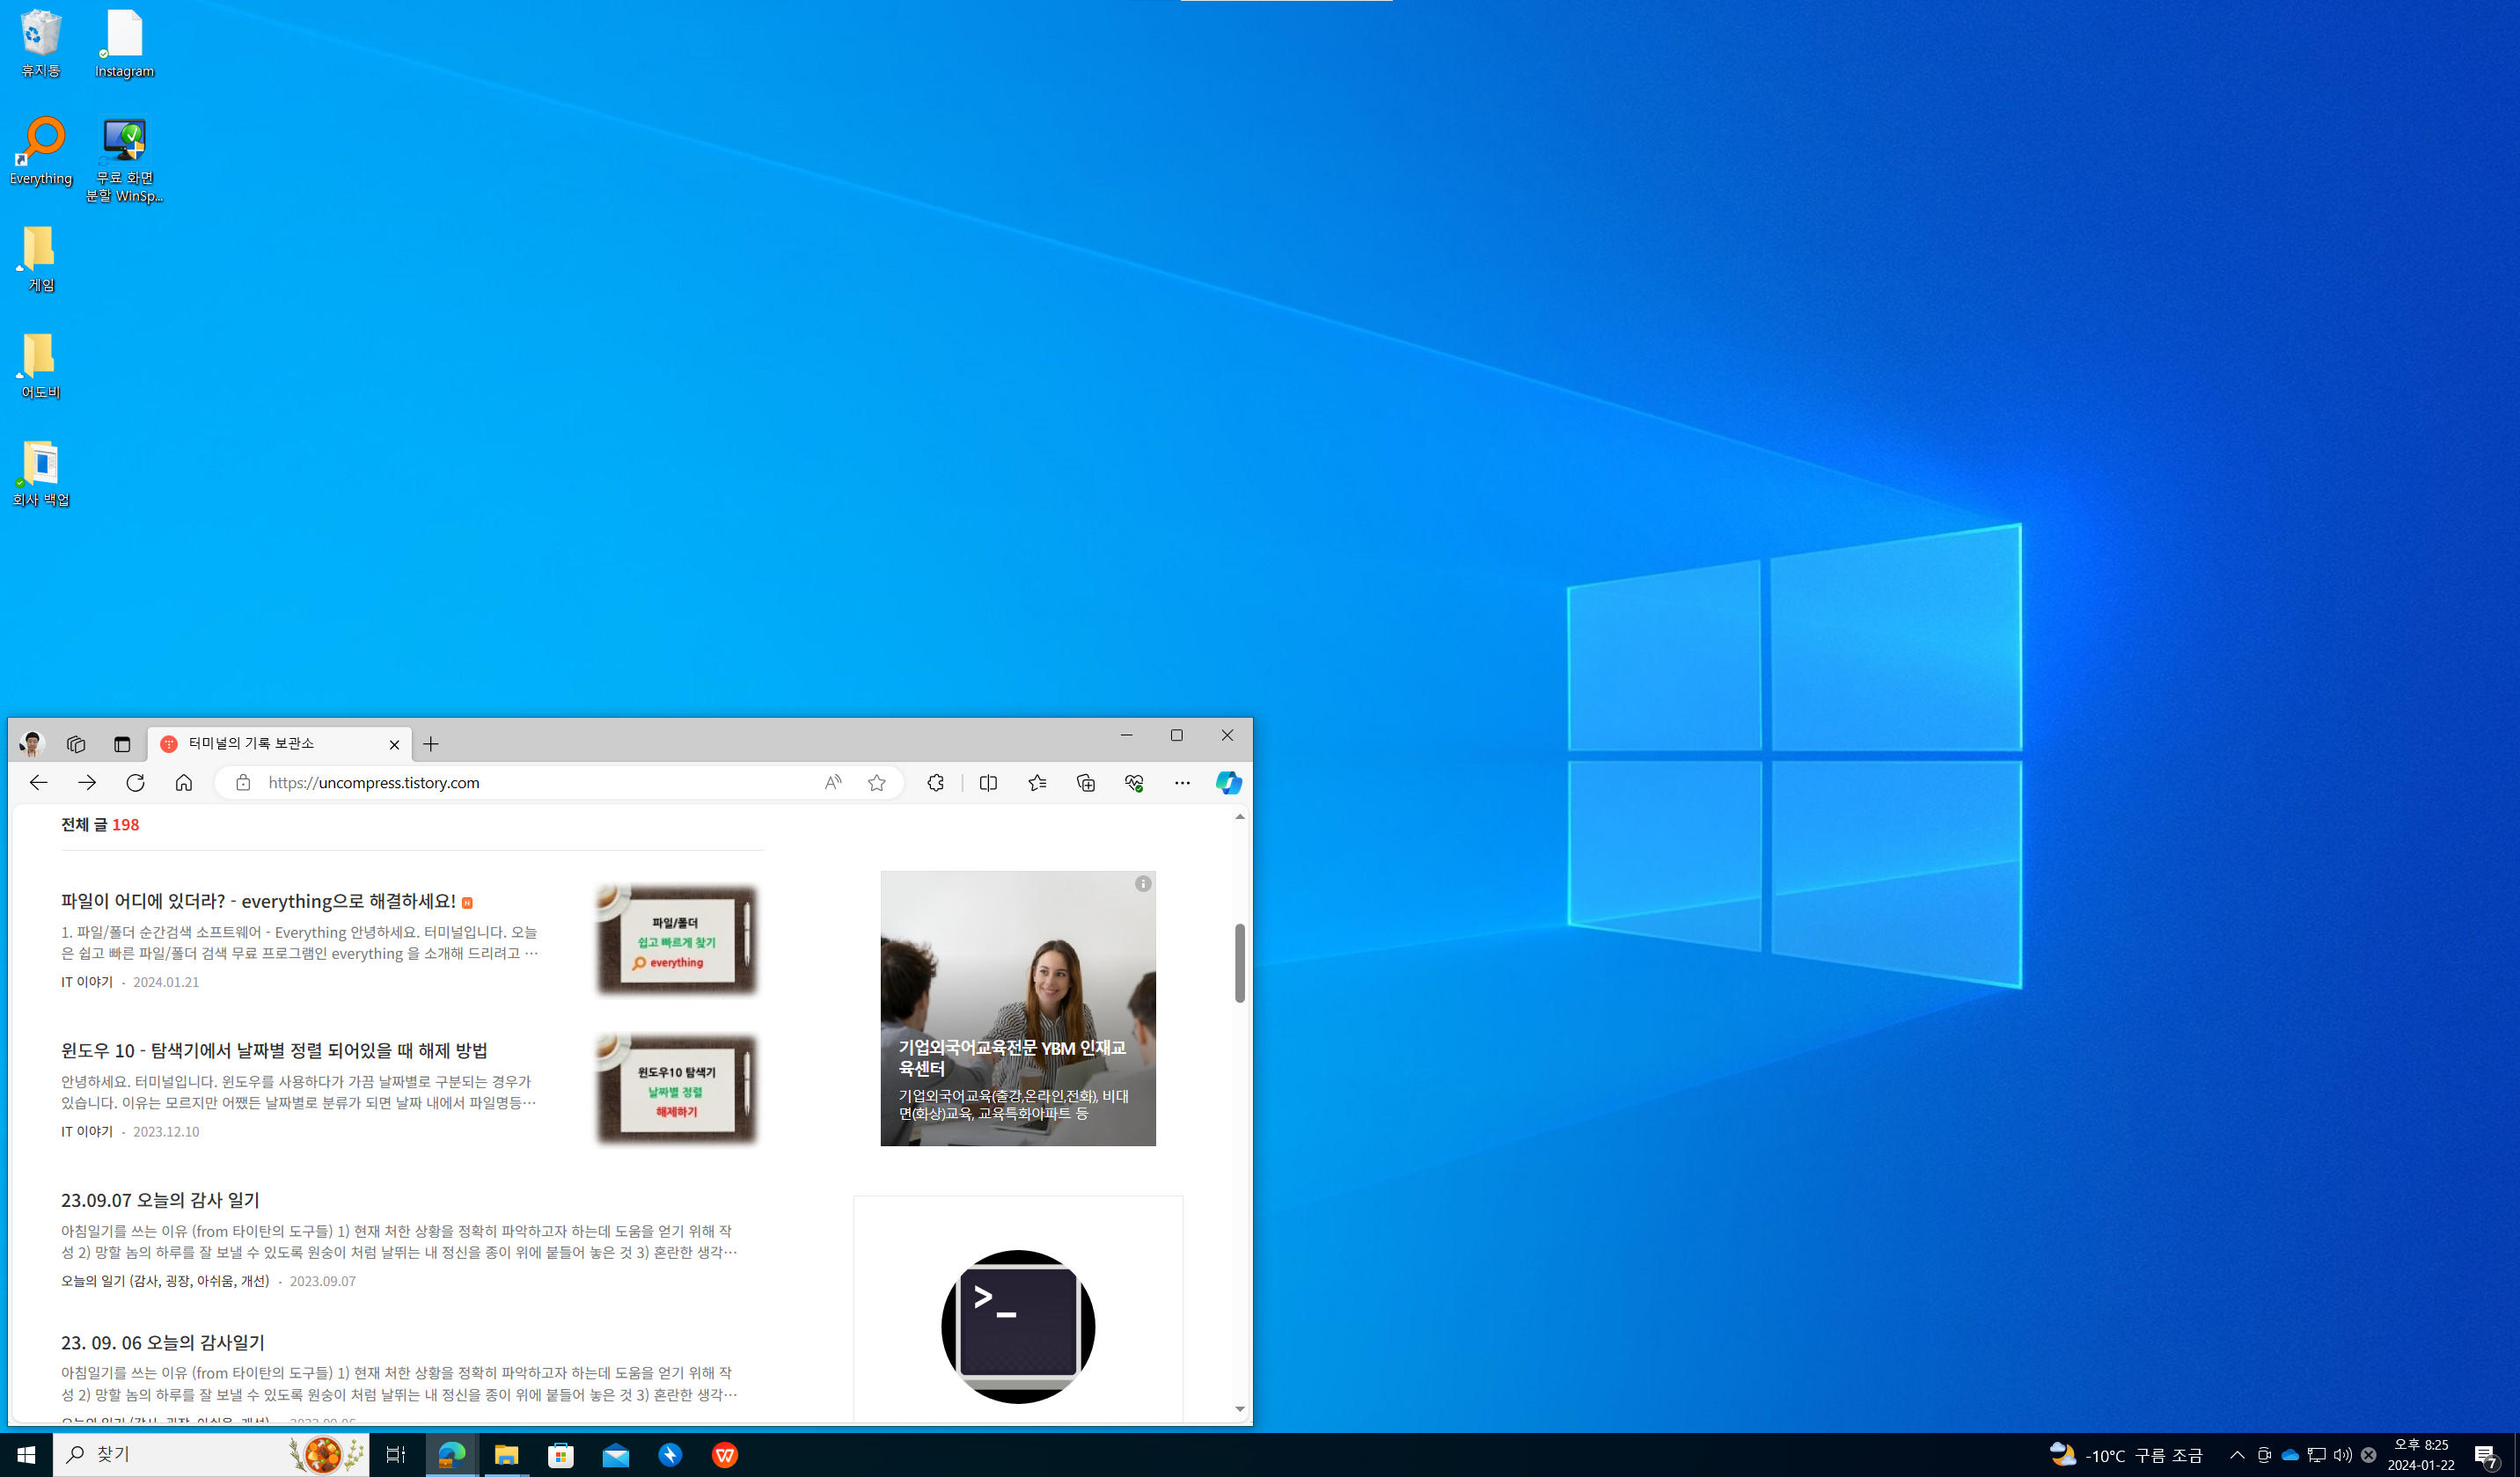This screenshot has width=2520, height=1477.
Task: Open Edge Extensions puzzle icon
Action: click(935, 783)
